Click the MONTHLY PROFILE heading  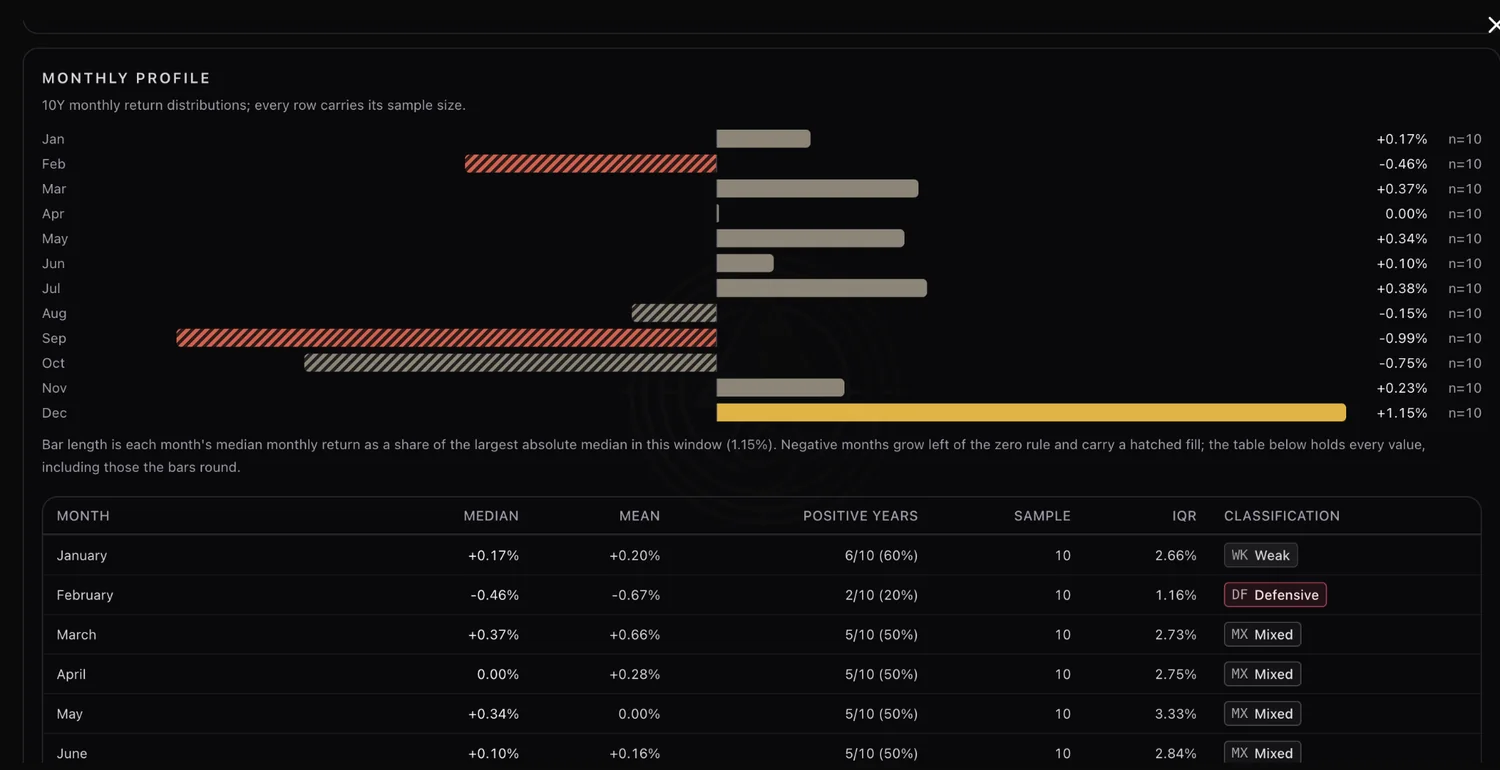click(x=126, y=78)
